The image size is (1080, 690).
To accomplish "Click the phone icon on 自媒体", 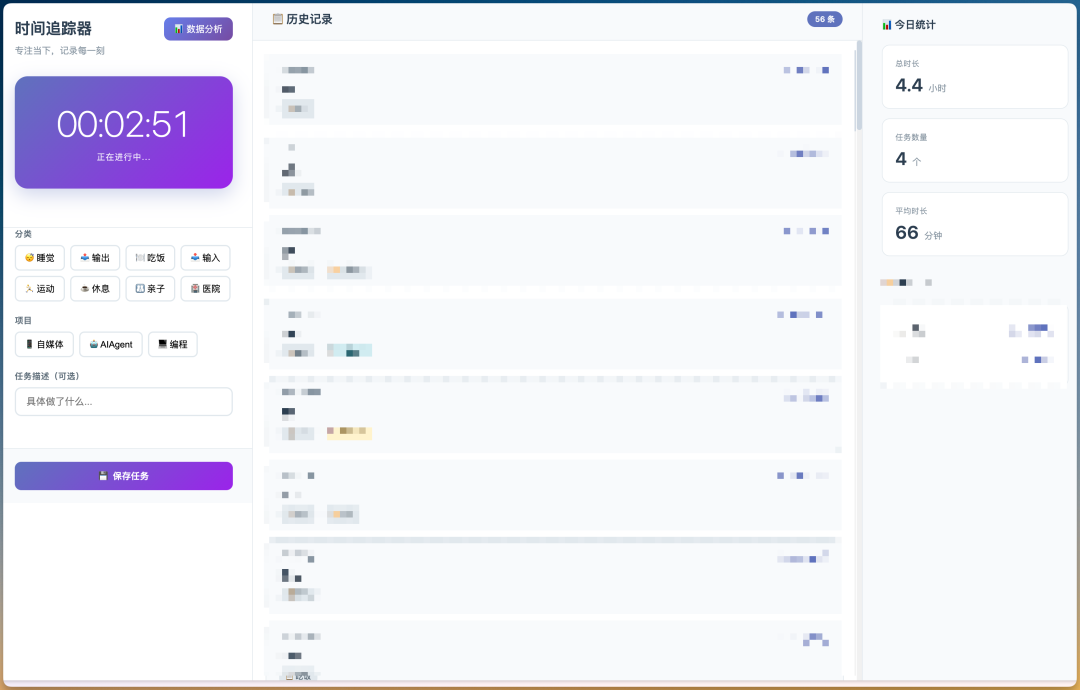I will pos(30,344).
